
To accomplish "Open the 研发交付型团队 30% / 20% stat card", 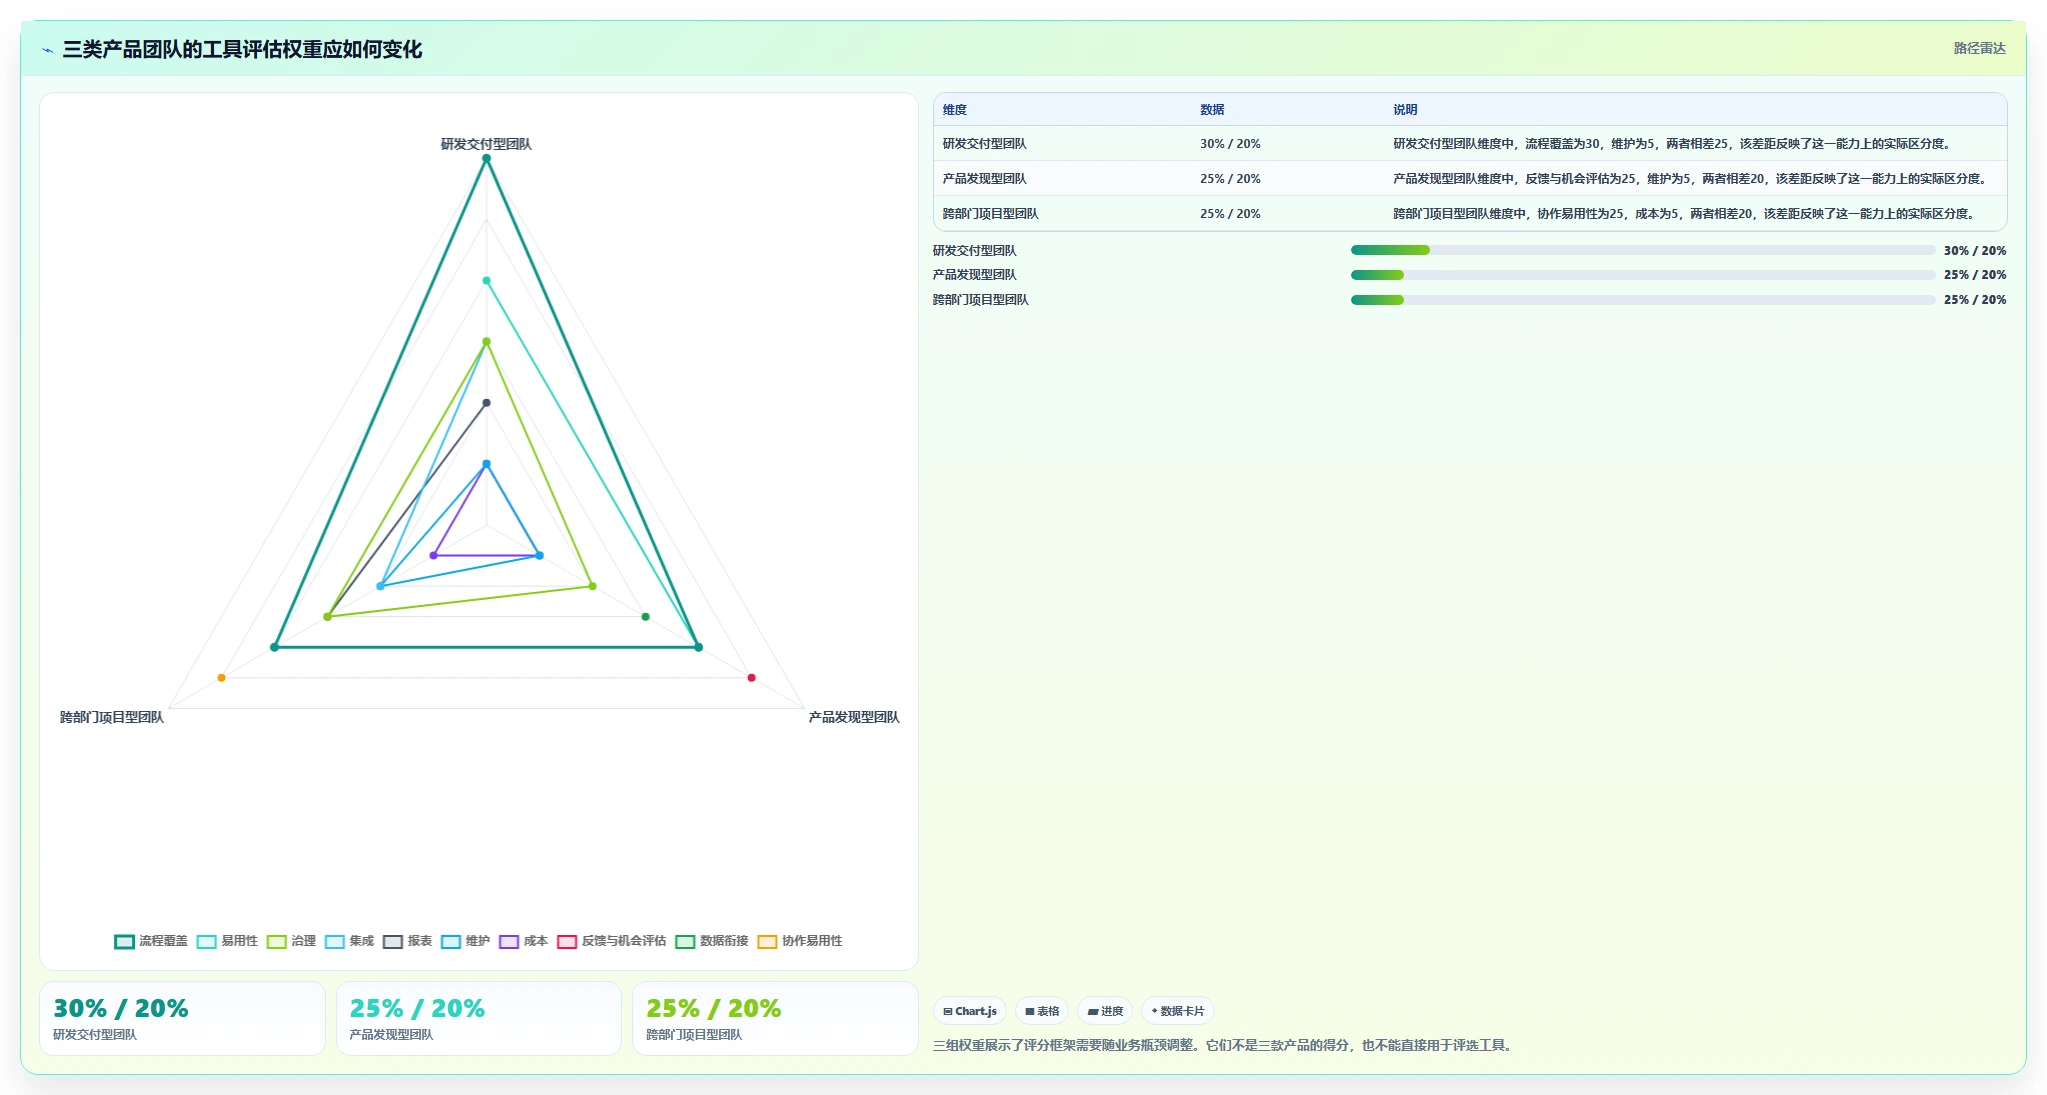I will pyautogui.click(x=182, y=1018).
